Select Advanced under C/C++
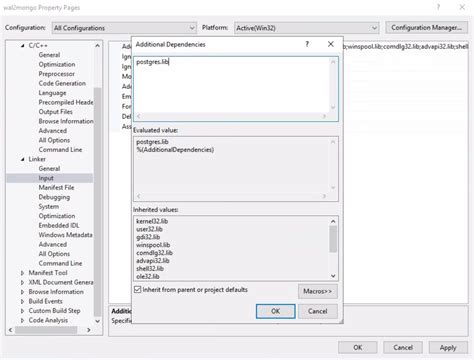The image size is (474, 360). (x=53, y=130)
